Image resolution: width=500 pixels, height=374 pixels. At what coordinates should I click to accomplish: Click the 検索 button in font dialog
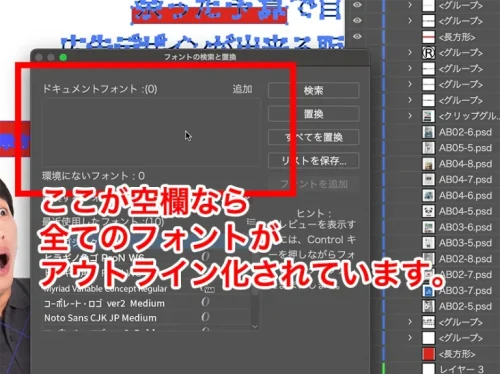[x=313, y=90]
